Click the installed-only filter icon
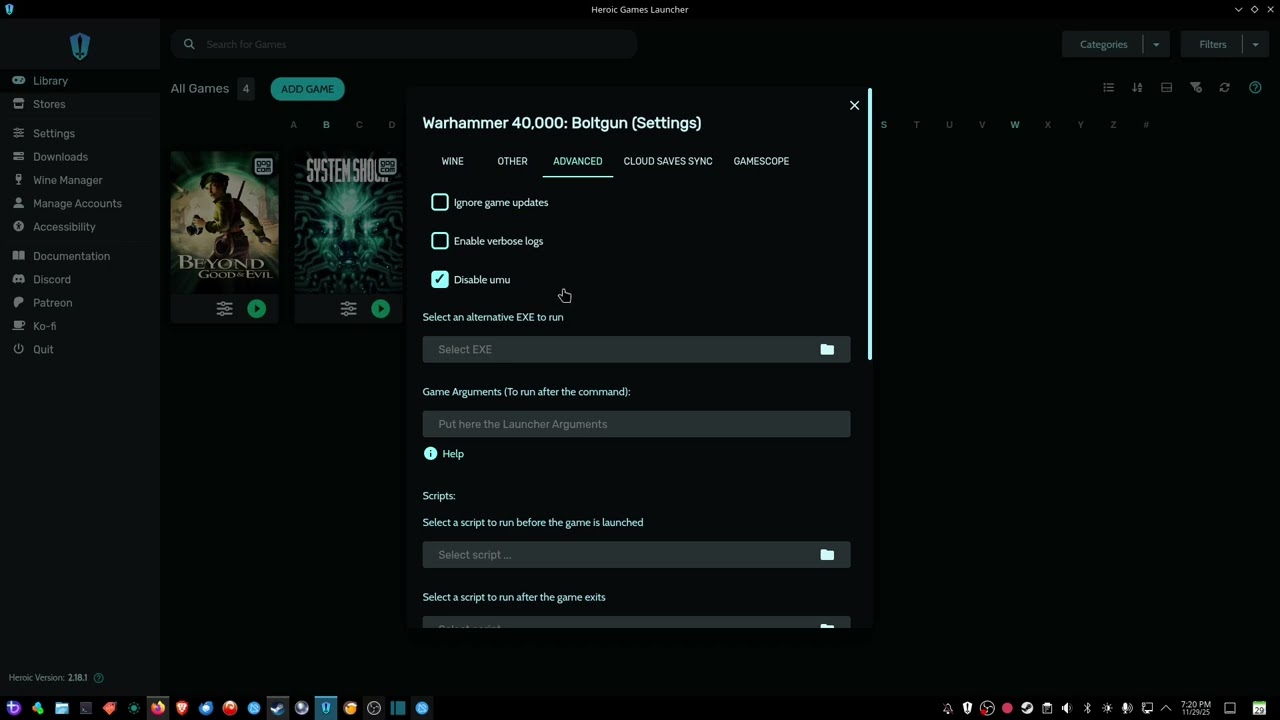The height and width of the screenshot is (720, 1280). (x=1195, y=88)
